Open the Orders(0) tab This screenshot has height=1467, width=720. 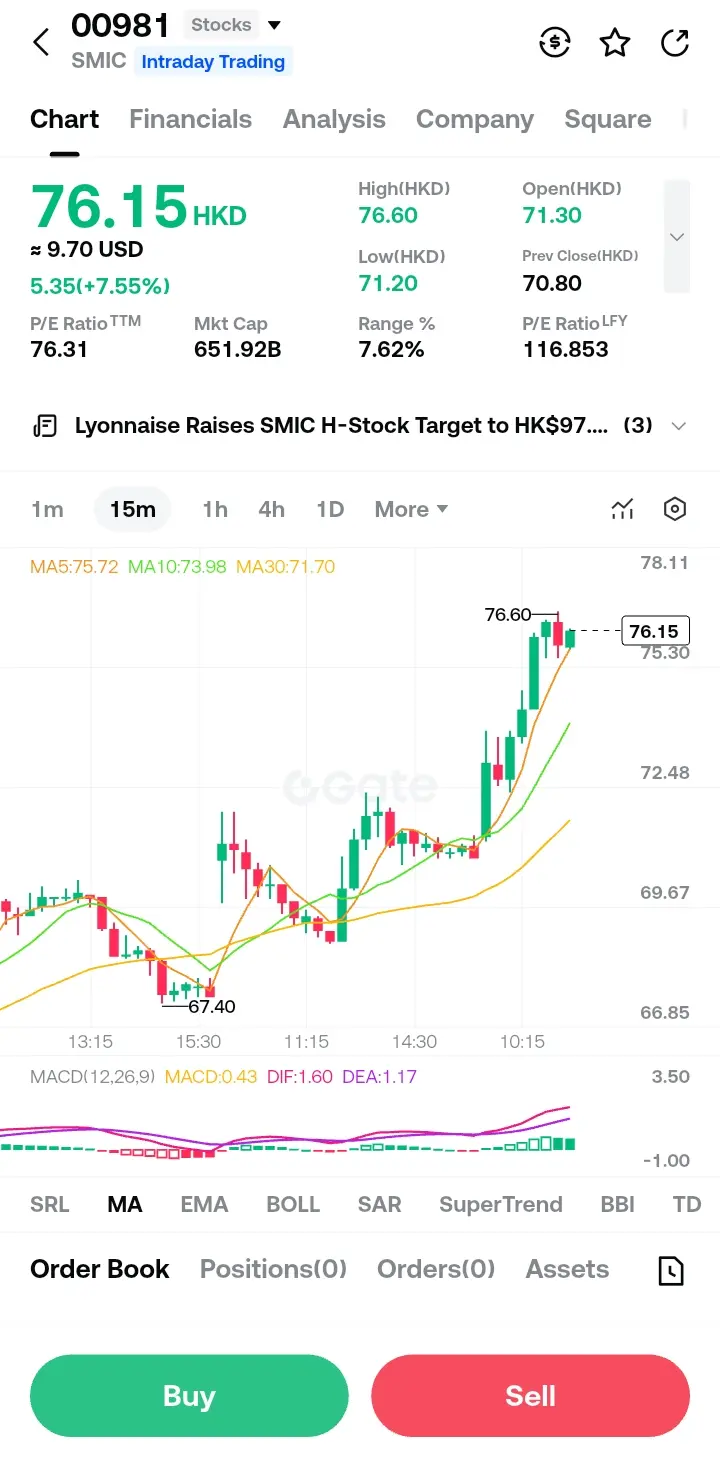436,1269
